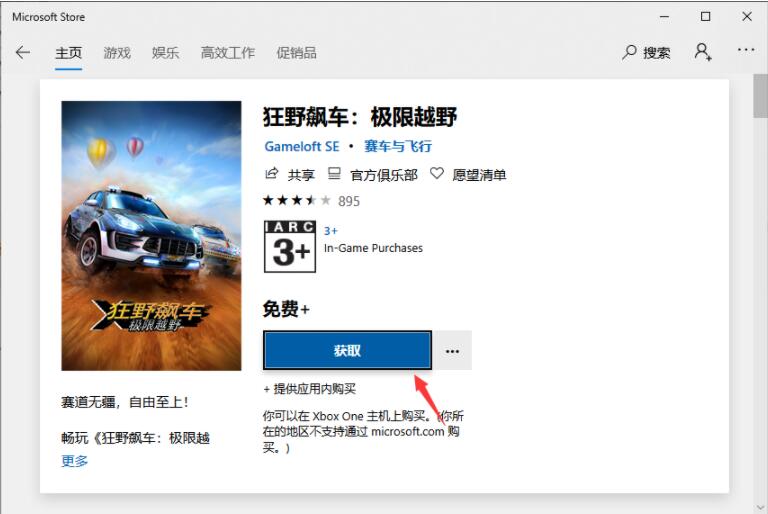Open more options next to 获取
The image size is (768, 514).
click(x=453, y=351)
